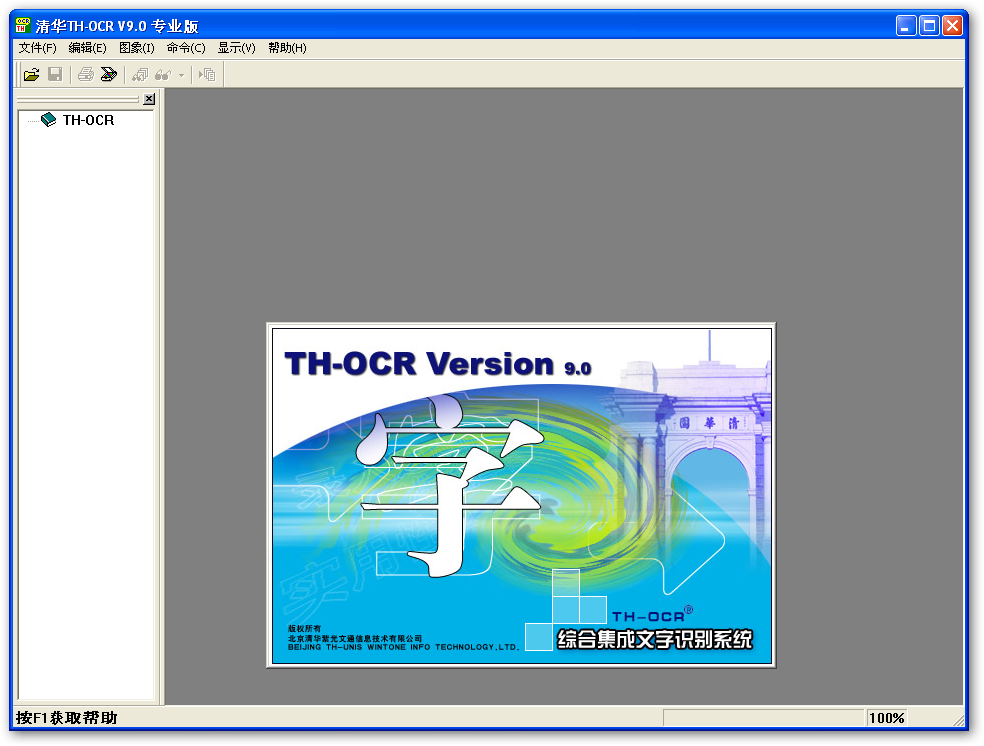Click the OCR app icon in the title bar
Image resolution: width=984 pixels, height=746 pixels.
coord(23,25)
